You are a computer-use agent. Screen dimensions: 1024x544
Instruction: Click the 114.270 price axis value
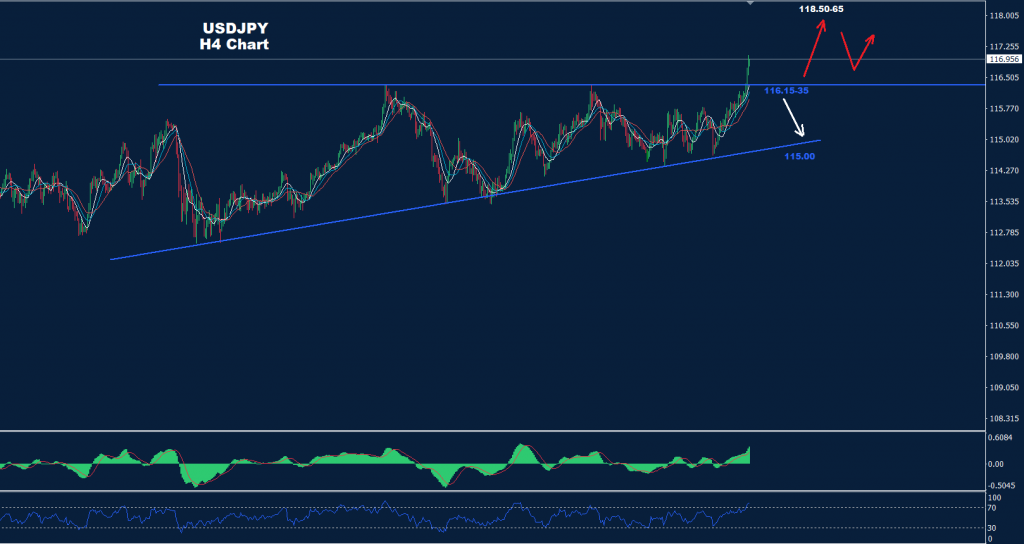click(x=1004, y=171)
